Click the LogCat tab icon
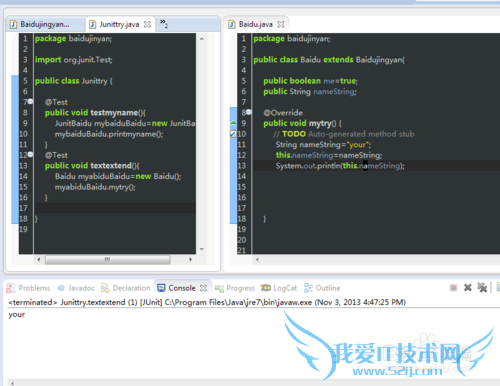Viewport: 500px width, 386px height. 266,288
